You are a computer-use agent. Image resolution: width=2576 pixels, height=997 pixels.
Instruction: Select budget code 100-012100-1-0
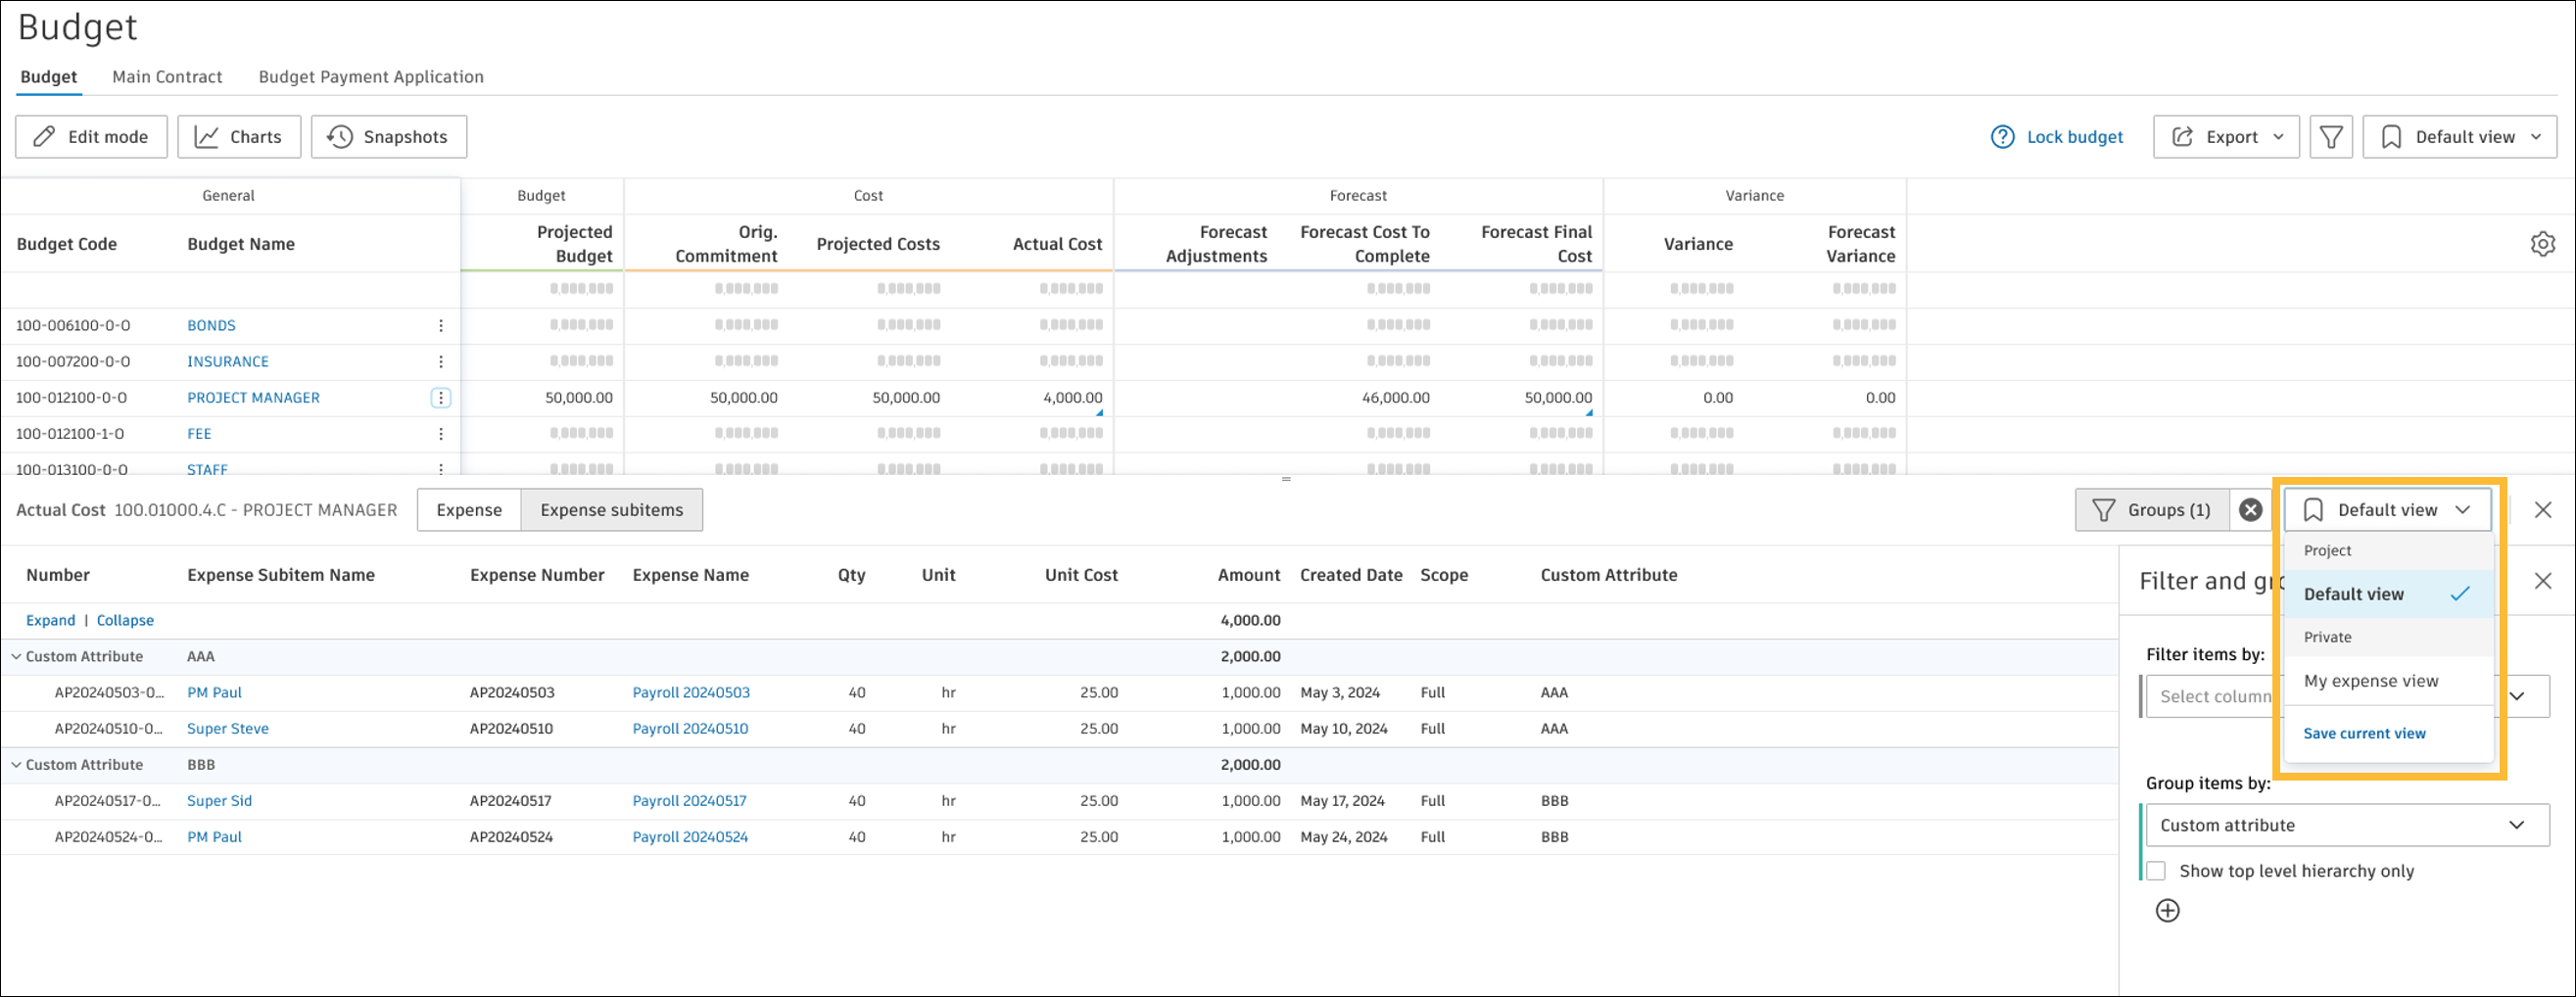point(70,434)
